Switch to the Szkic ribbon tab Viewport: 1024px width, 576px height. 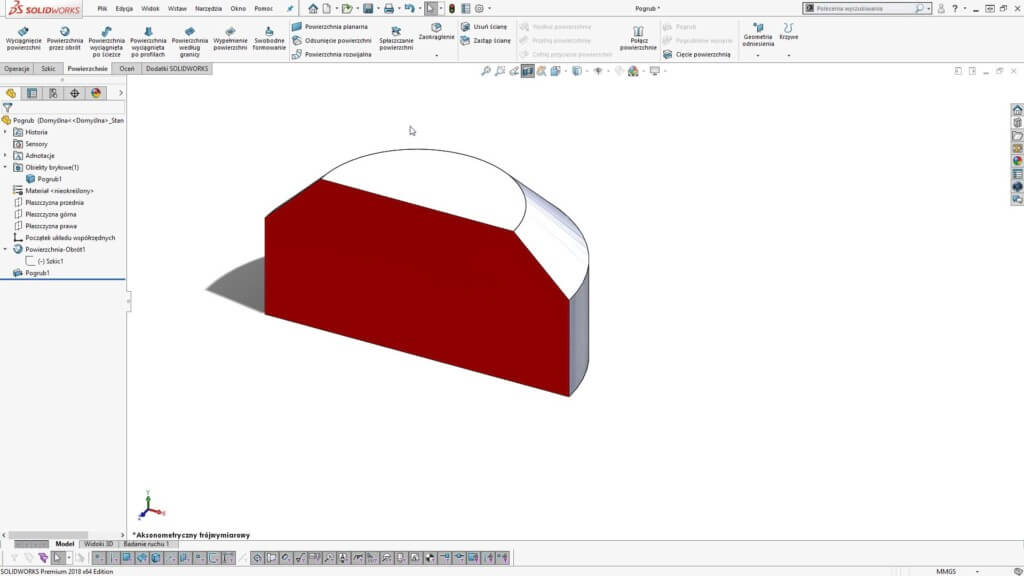tap(48, 69)
